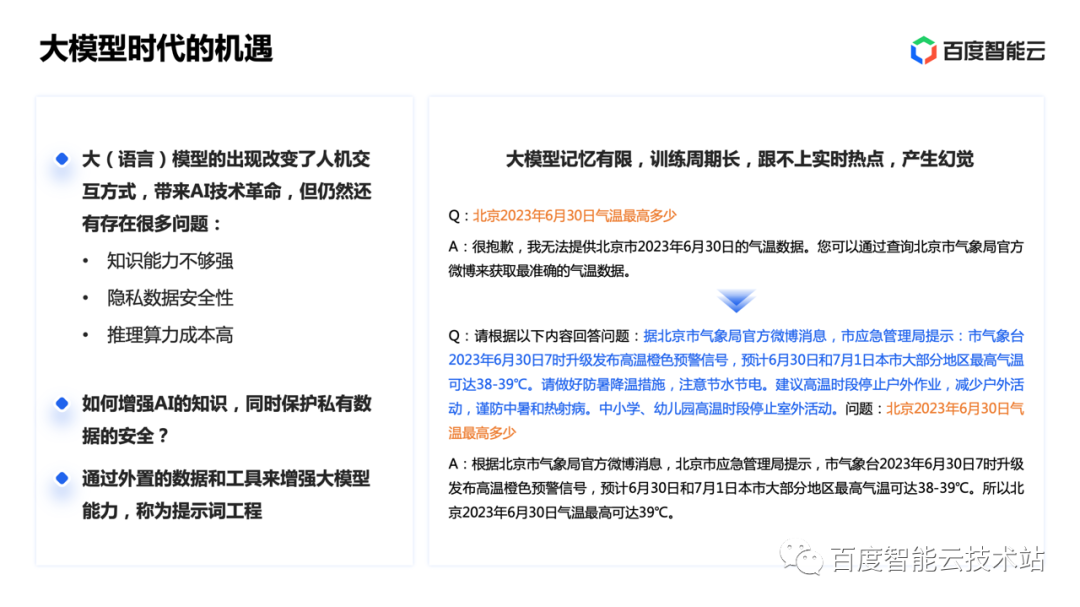The width and height of the screenshot is (1080, 607).
Task: Click the answer line starting '很抱歉，我无法提供'
Action: coord(747,247)
